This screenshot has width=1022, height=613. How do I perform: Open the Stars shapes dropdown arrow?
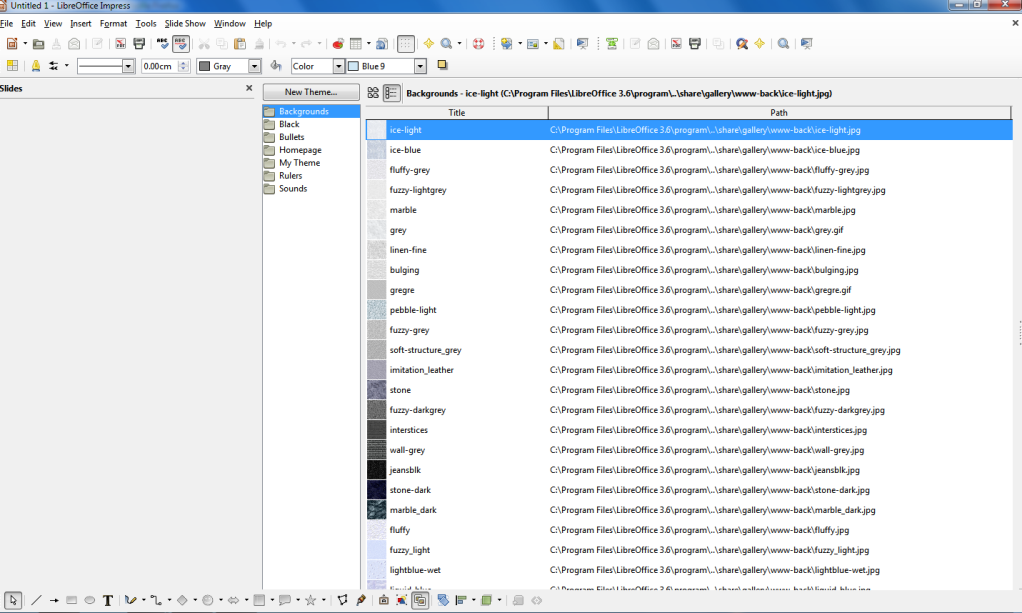(323, 600)
